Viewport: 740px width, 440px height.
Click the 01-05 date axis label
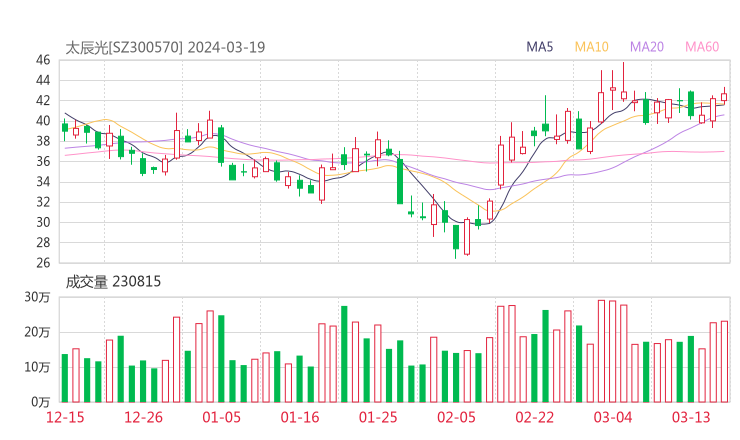point(221,417)
